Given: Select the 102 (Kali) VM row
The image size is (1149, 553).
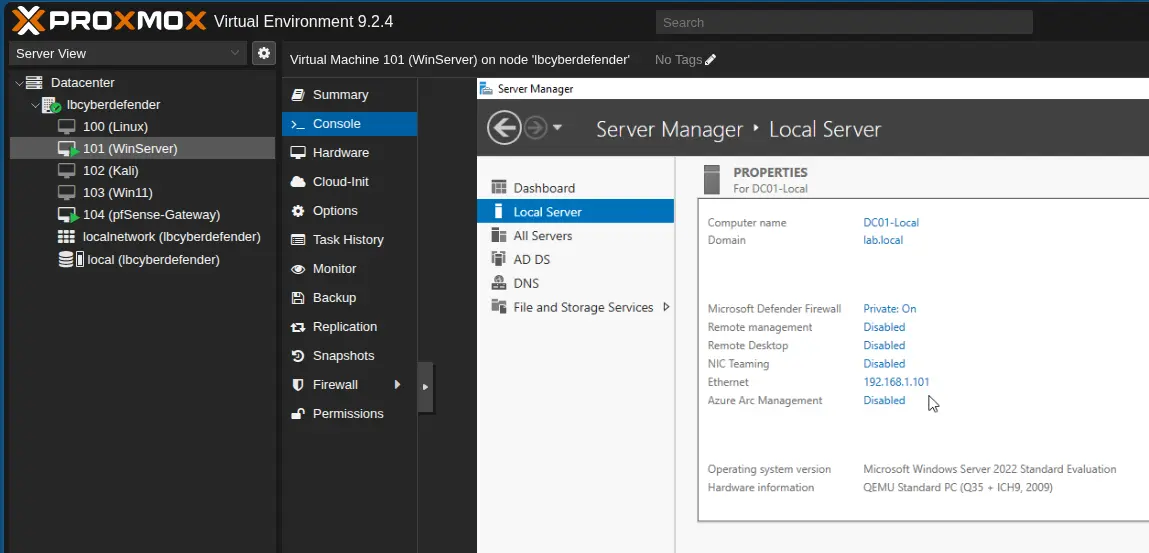Looking at the screenshot, I should point(142,171).
